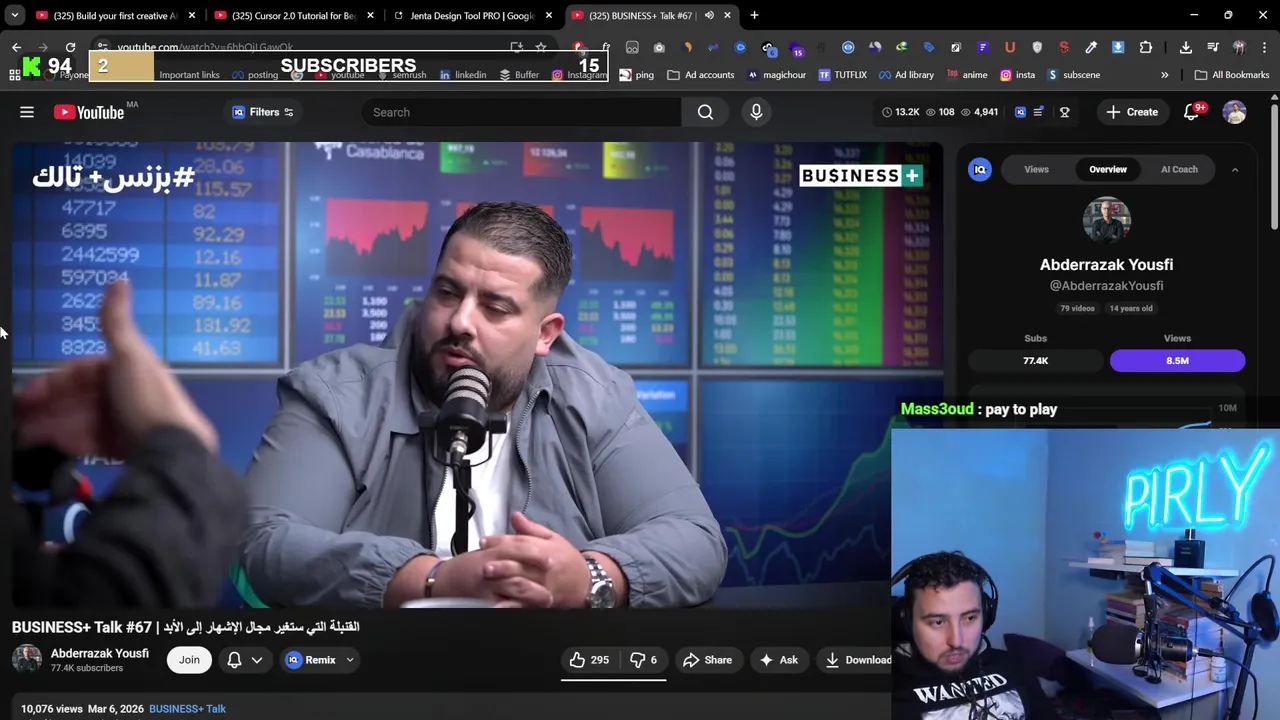The width and height of the screenshot is (1280, 720).
Task: Open the browser three-dot menu
Action: (1264, 47)
